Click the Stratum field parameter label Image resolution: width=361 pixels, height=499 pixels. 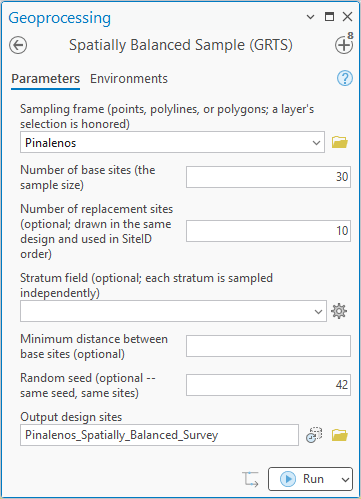[146, 285]
